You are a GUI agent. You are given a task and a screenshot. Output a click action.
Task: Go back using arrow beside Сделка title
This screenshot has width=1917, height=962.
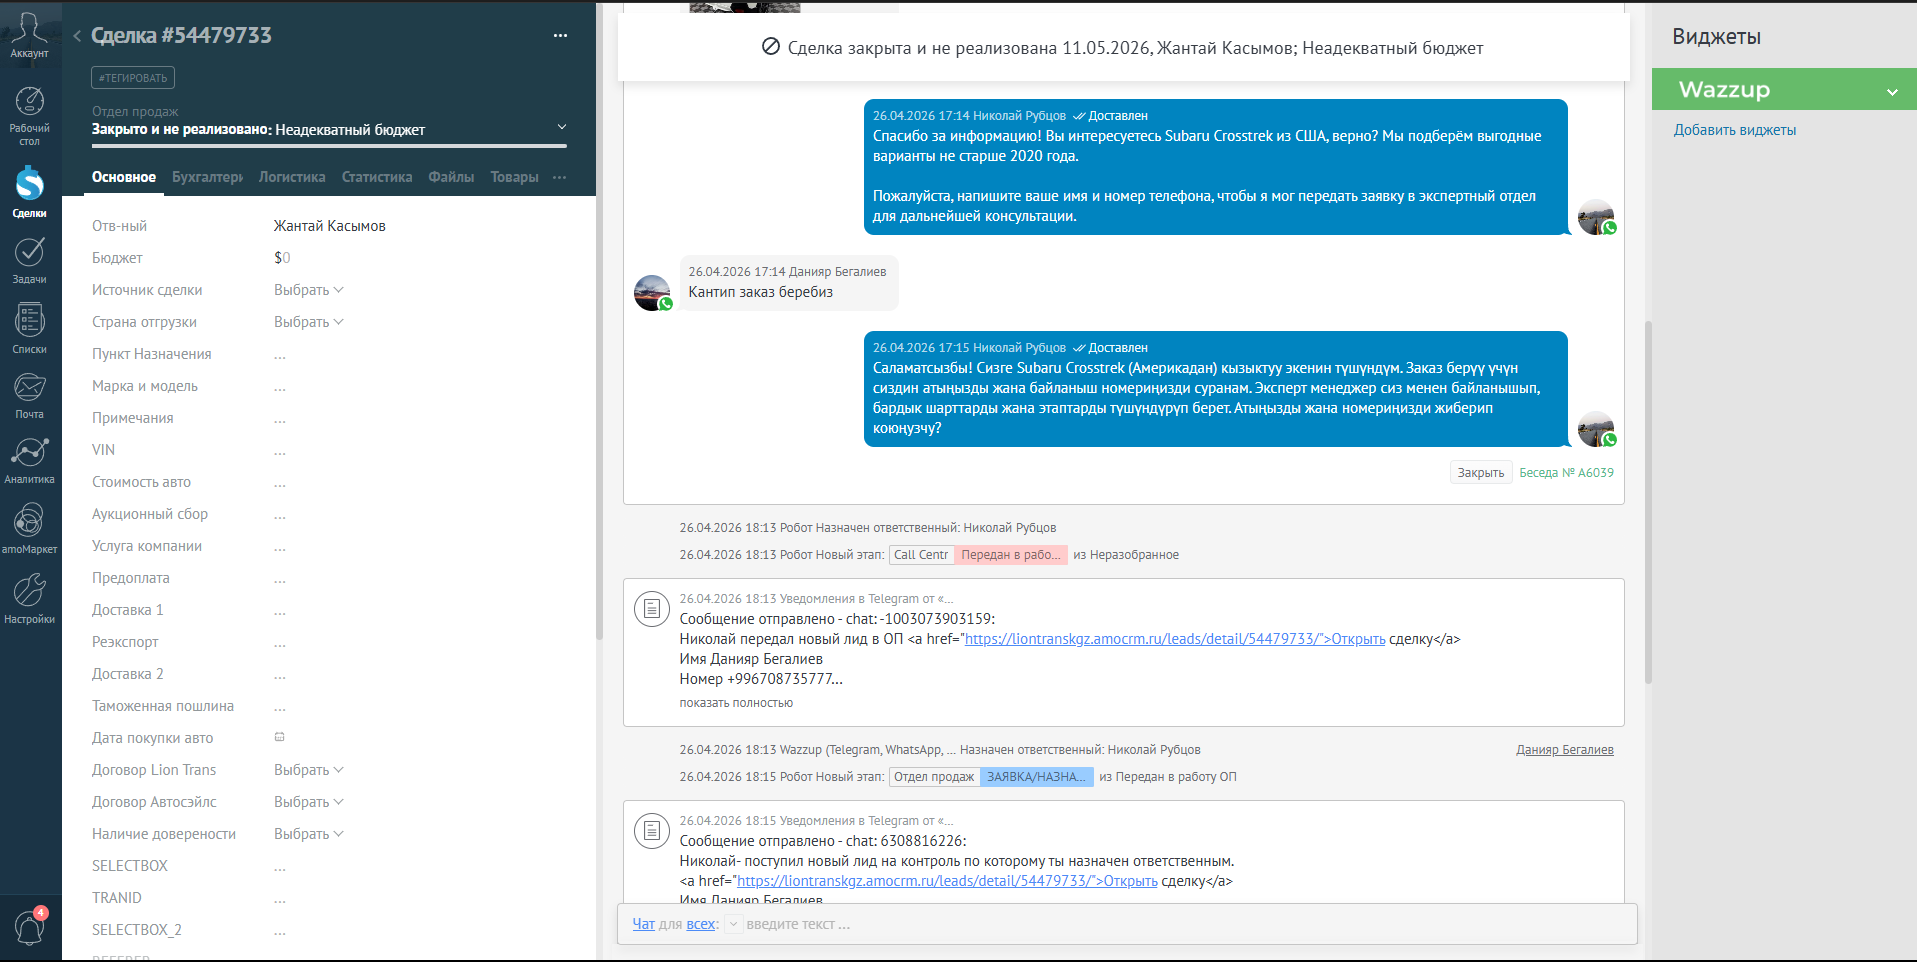click(x=77, y=36)
